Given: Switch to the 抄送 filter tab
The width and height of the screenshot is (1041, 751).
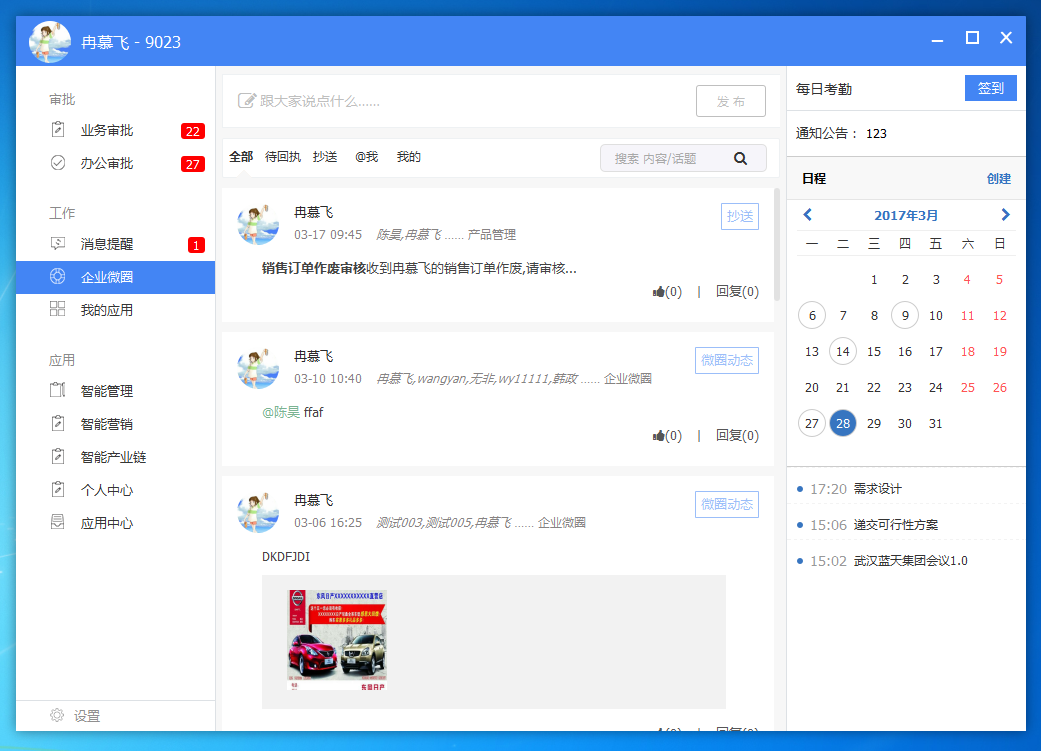Looking at the screenshot, I should 325,157.
